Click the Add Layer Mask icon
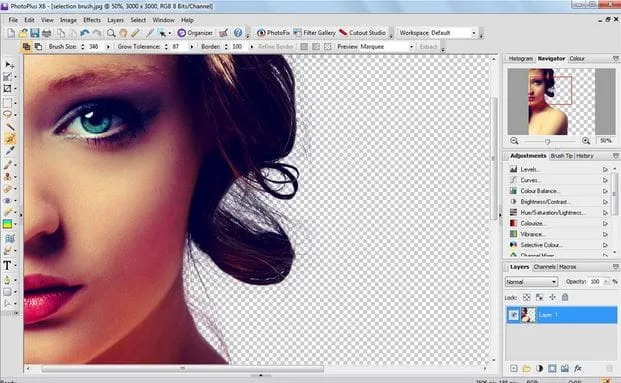This screenshot has height=383, width=621. click(x=552, y=369)
